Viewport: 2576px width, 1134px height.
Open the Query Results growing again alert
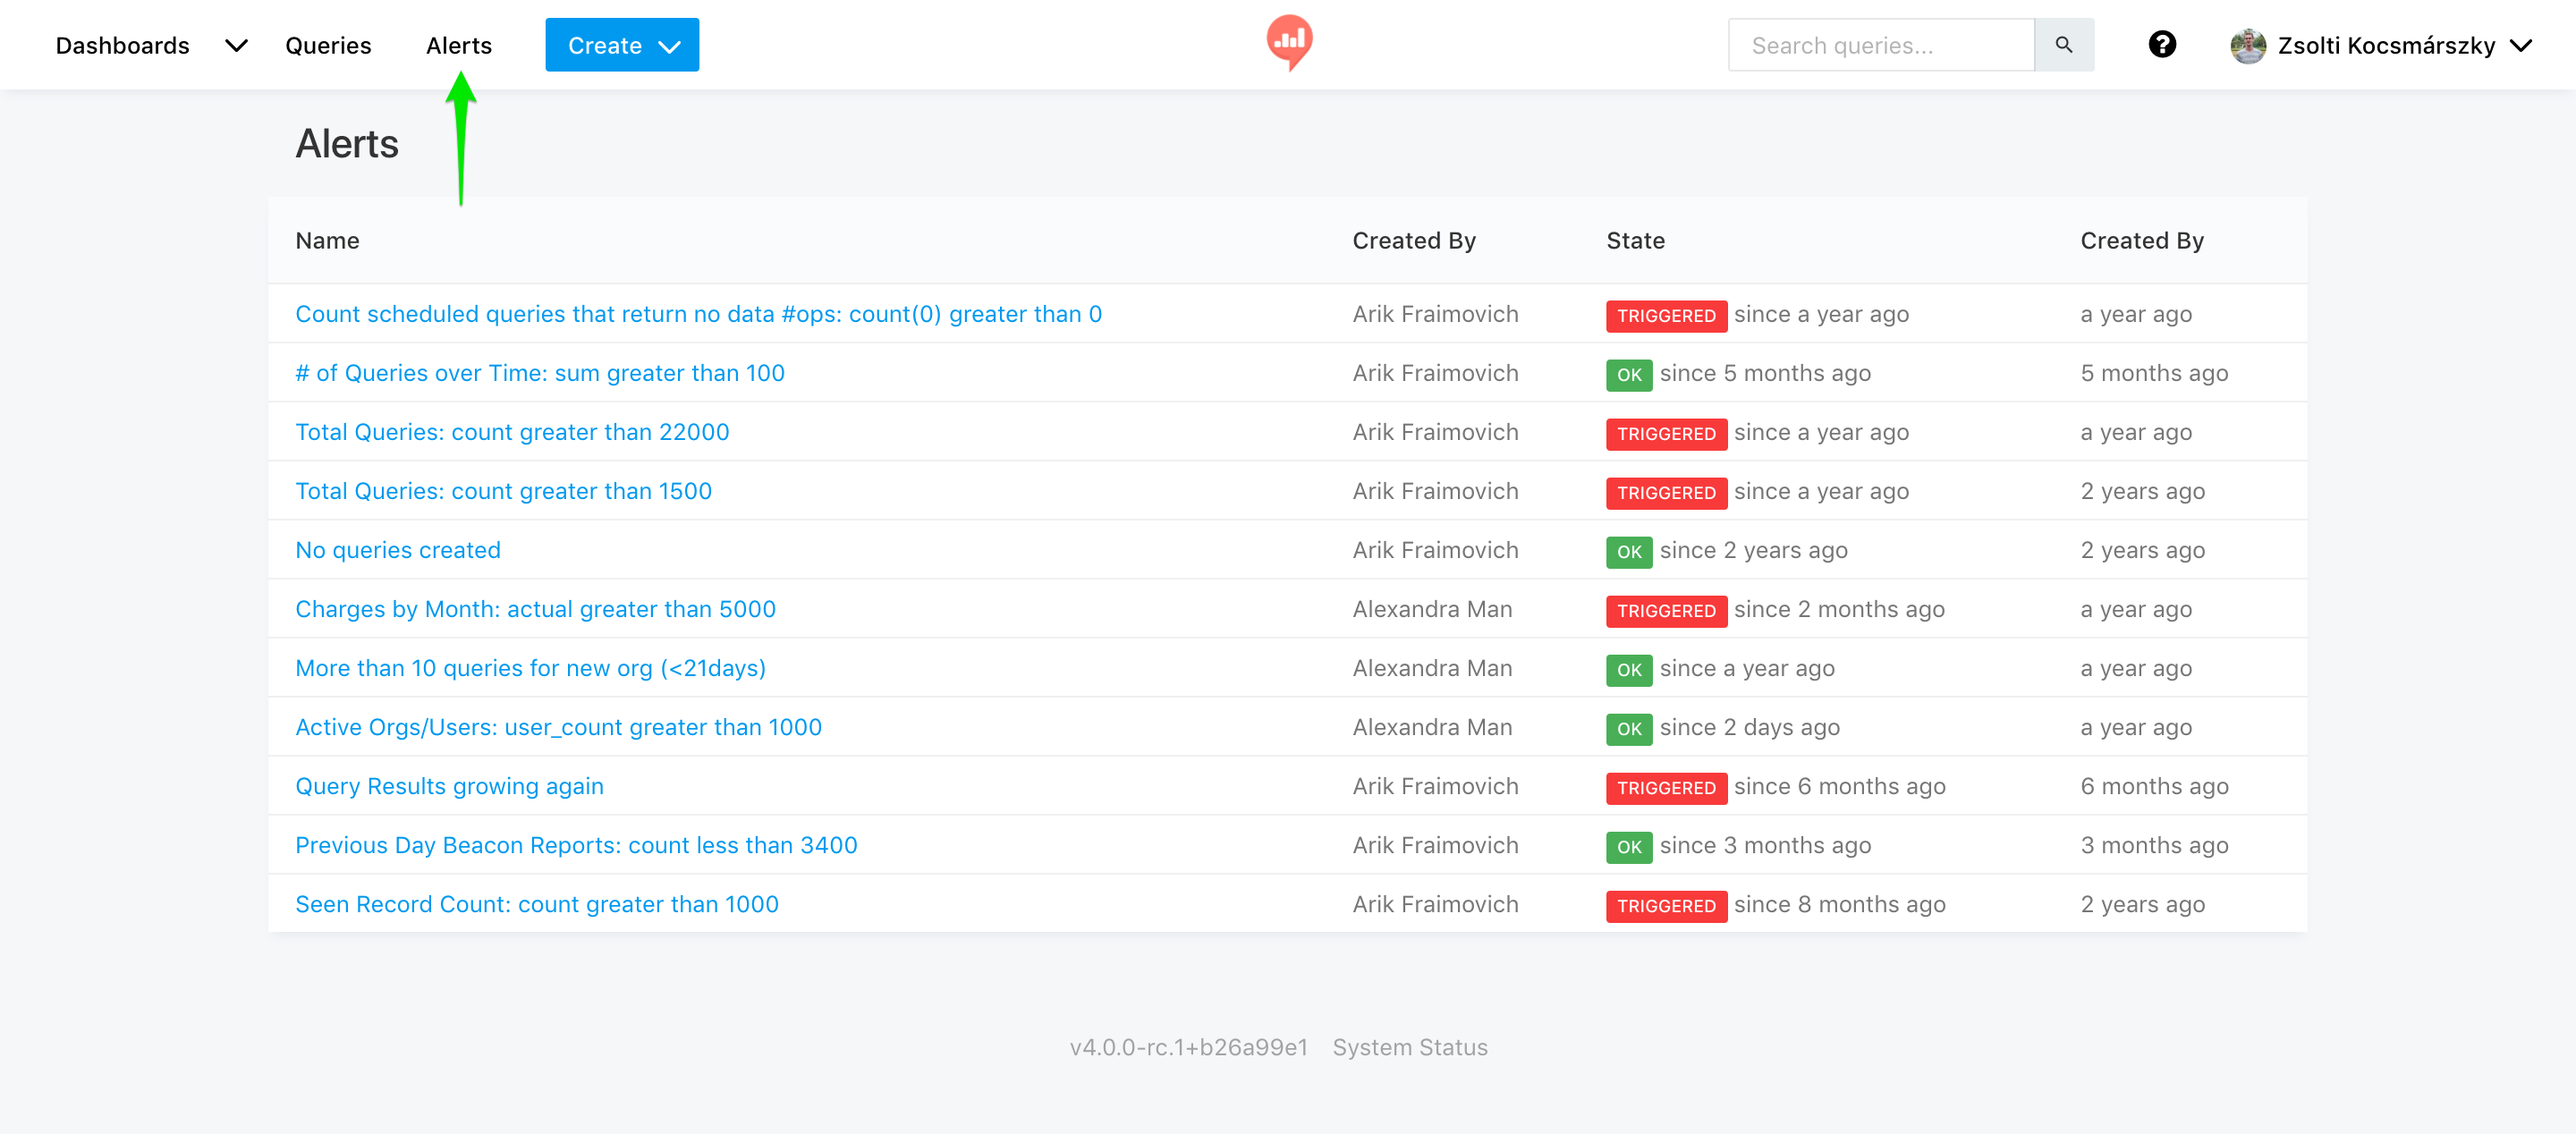(x=449, y=786)
